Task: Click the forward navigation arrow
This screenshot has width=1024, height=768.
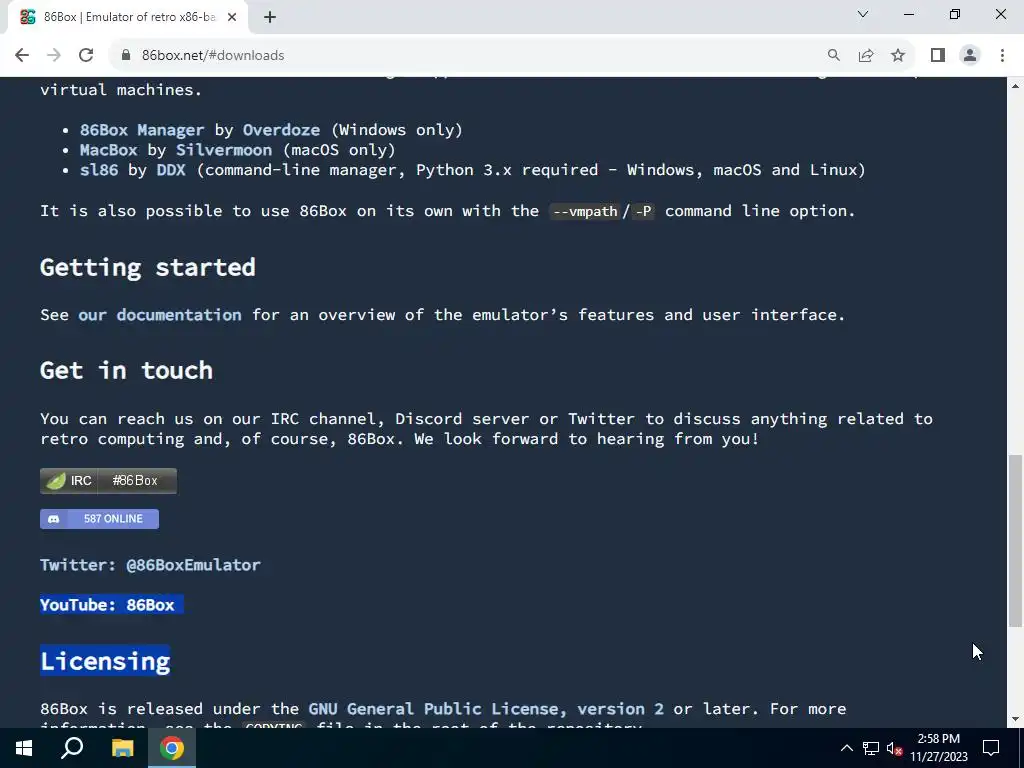Action: [x=54, y=55]
